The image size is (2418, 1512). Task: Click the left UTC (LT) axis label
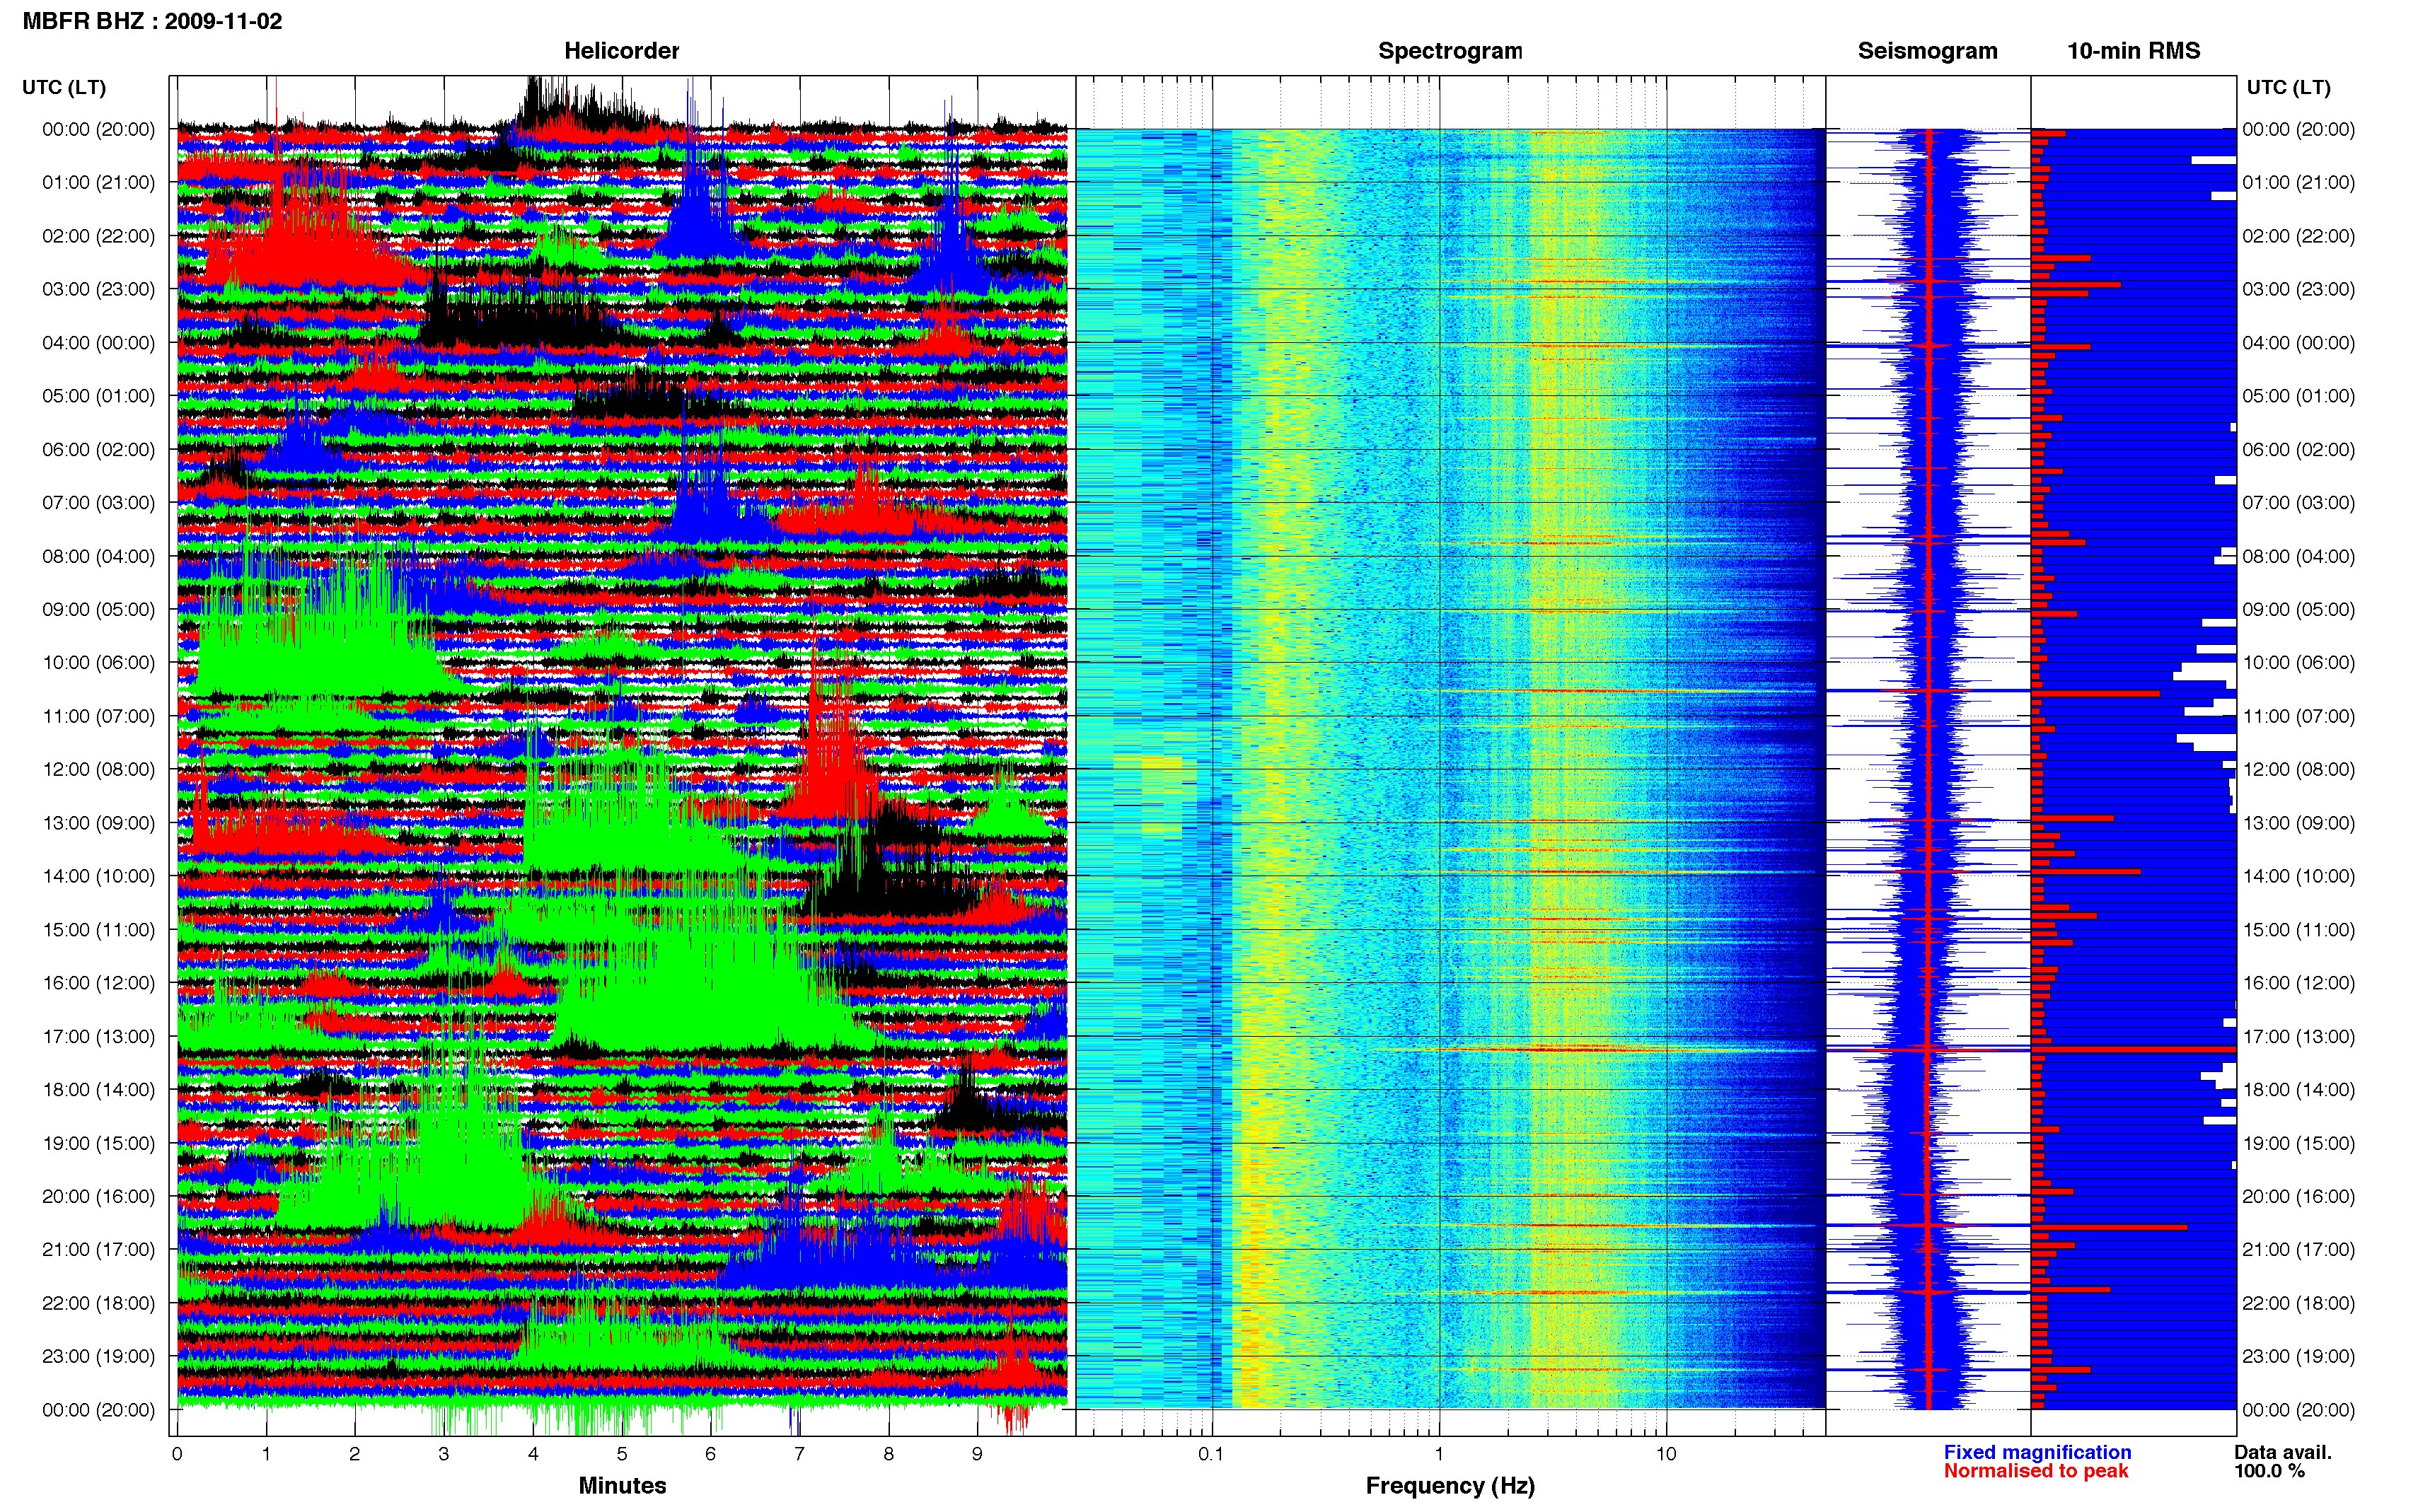64,87
